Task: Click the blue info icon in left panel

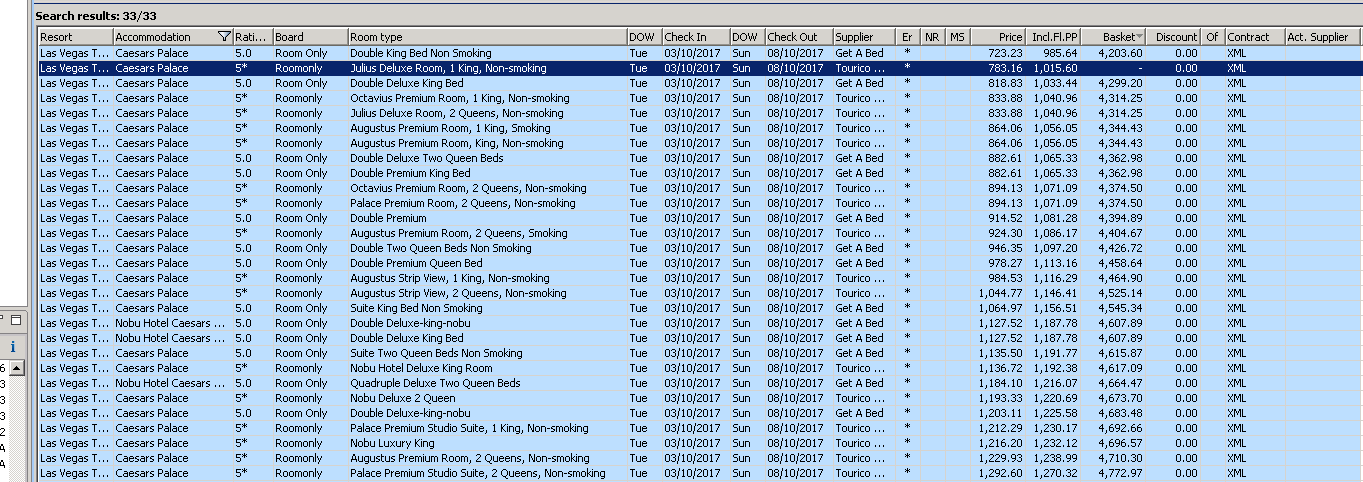Action: coord(11,346)
